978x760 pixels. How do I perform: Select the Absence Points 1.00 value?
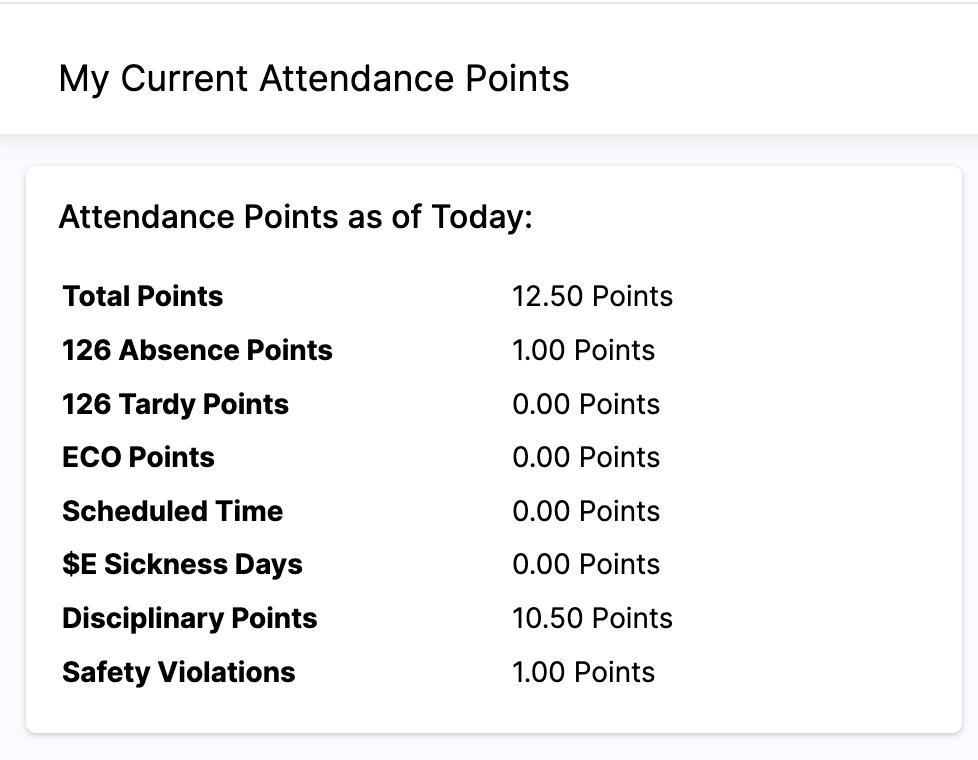(584, 350)
